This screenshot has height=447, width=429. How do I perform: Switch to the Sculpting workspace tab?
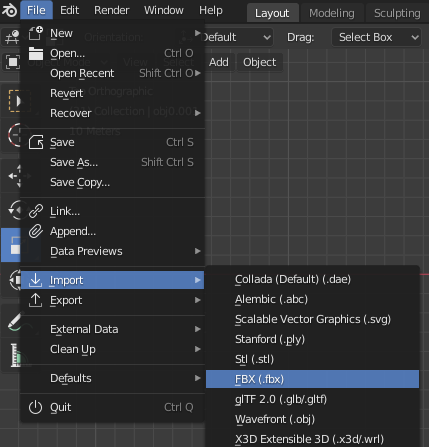pos(397,13)
